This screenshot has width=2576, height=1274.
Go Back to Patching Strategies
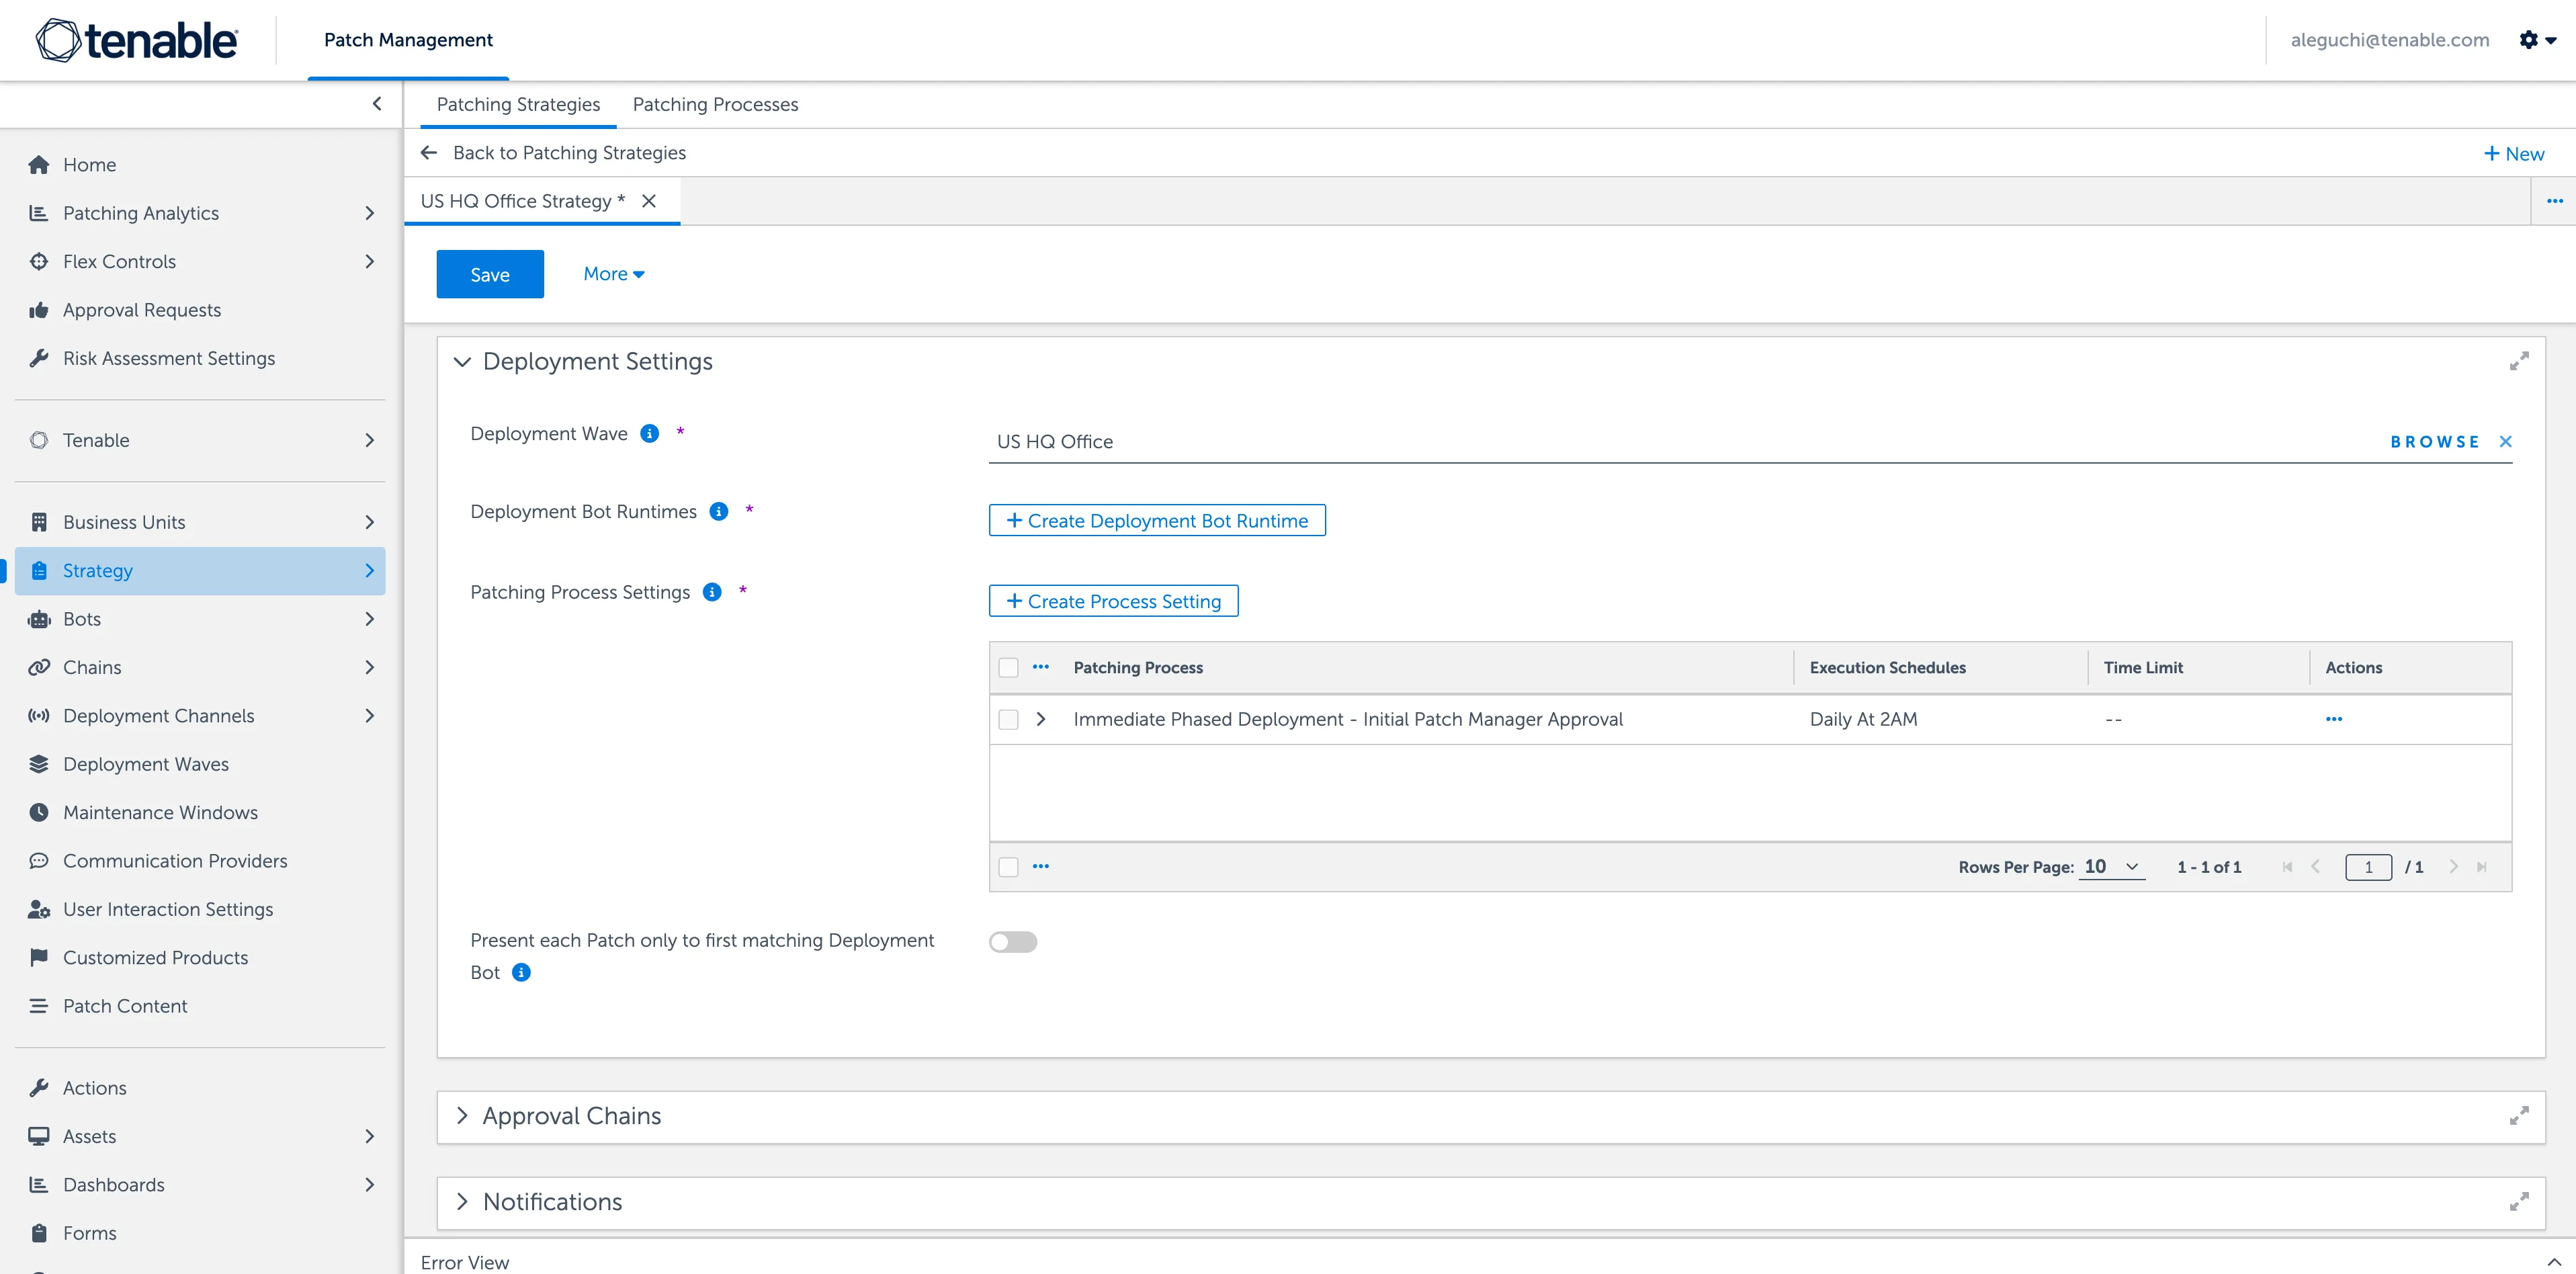pos(553,153)
